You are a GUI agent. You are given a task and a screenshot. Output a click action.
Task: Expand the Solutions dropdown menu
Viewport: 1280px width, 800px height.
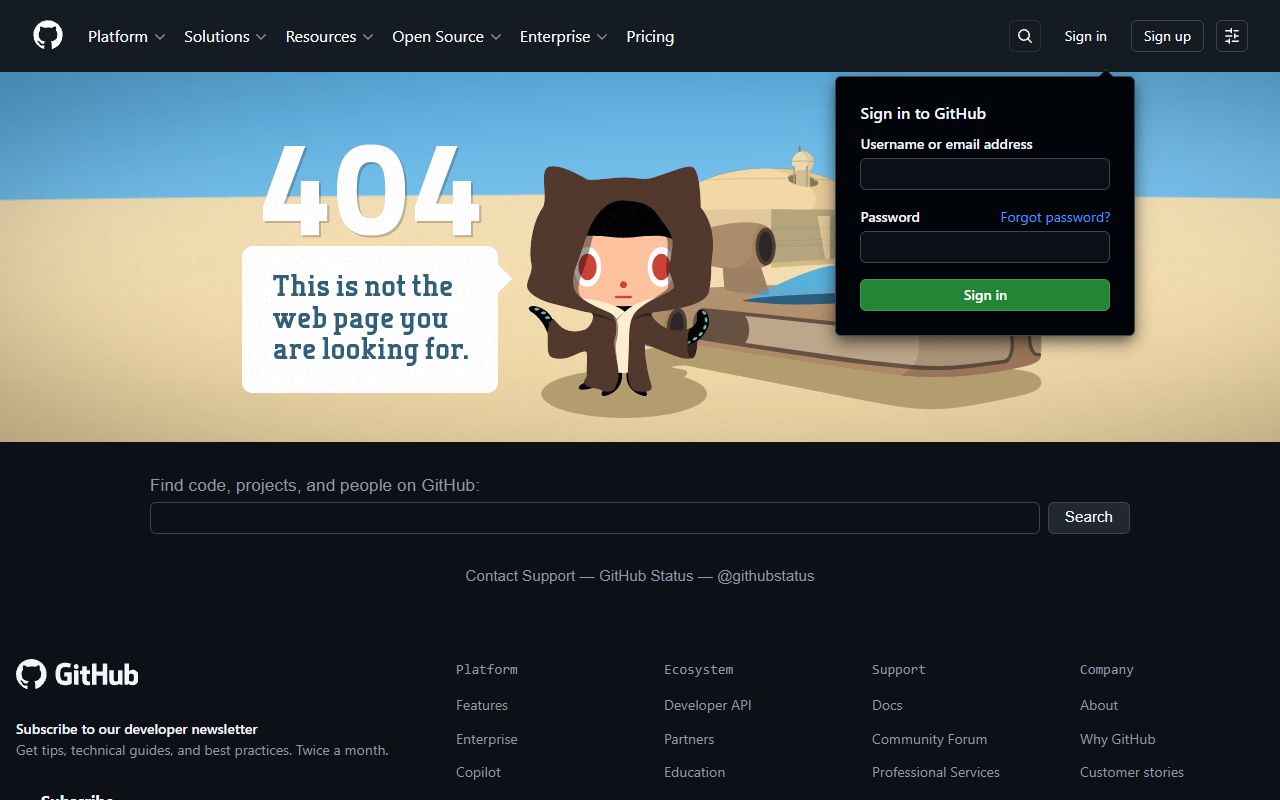pos(225,36)
